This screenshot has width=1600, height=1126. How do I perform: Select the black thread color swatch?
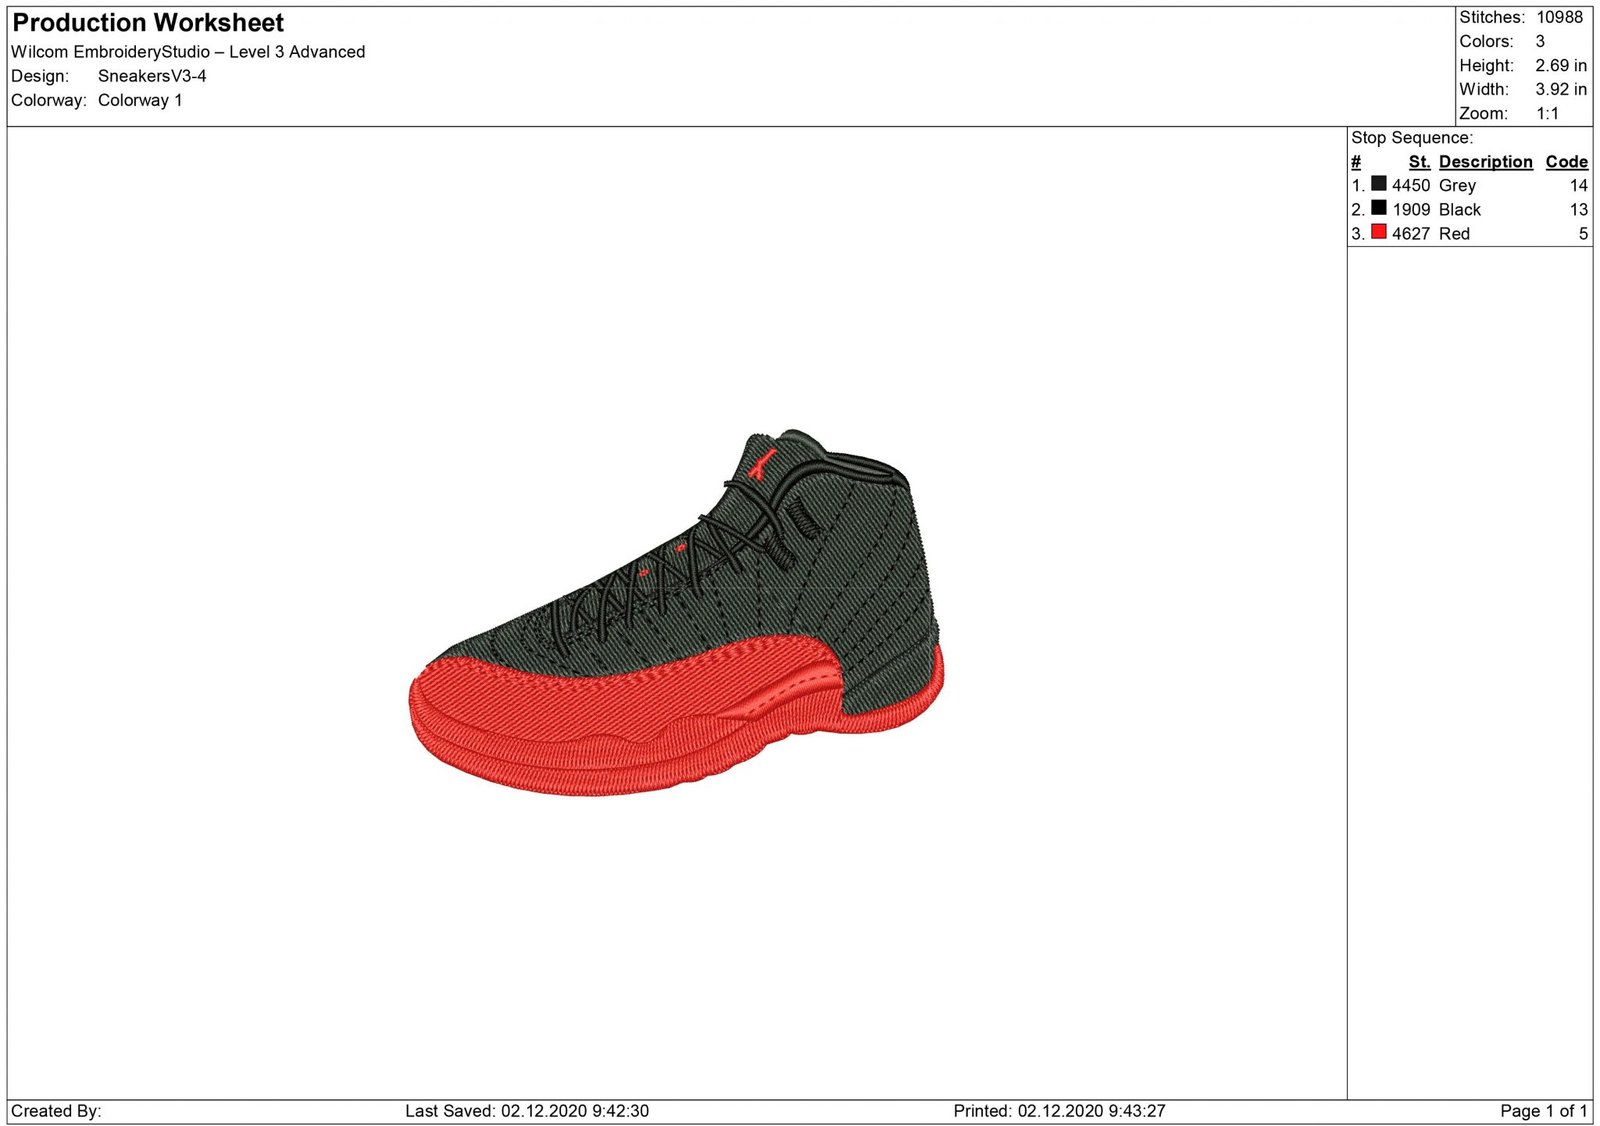click(1378, 208)
